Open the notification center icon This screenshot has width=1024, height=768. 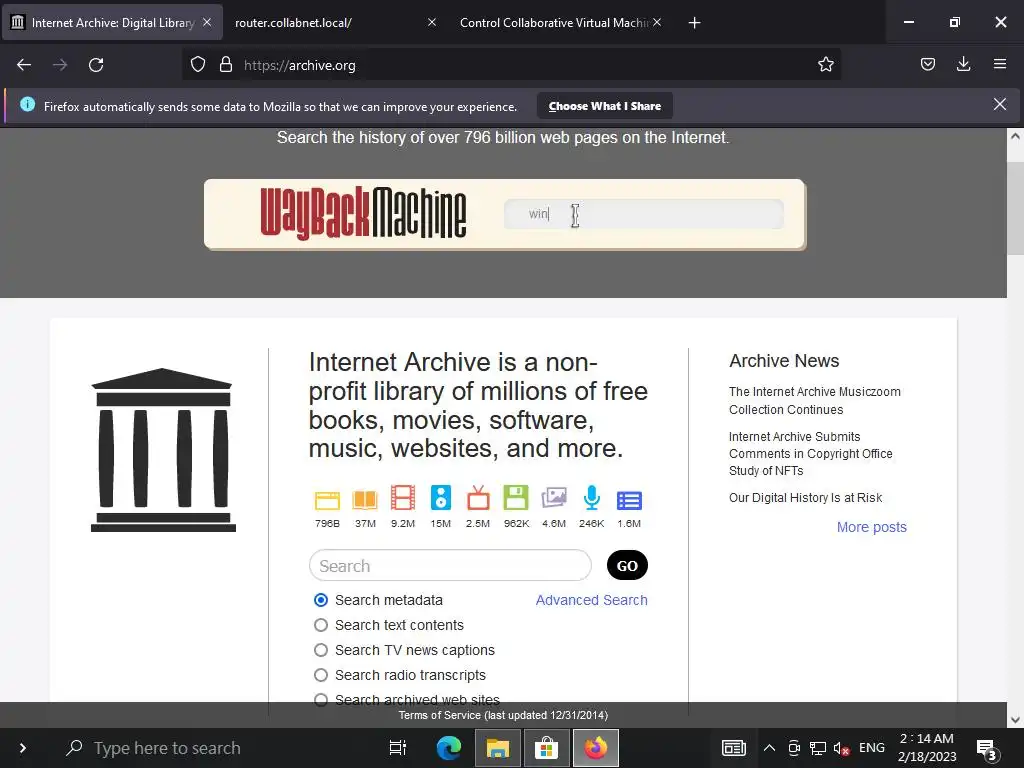987,750
